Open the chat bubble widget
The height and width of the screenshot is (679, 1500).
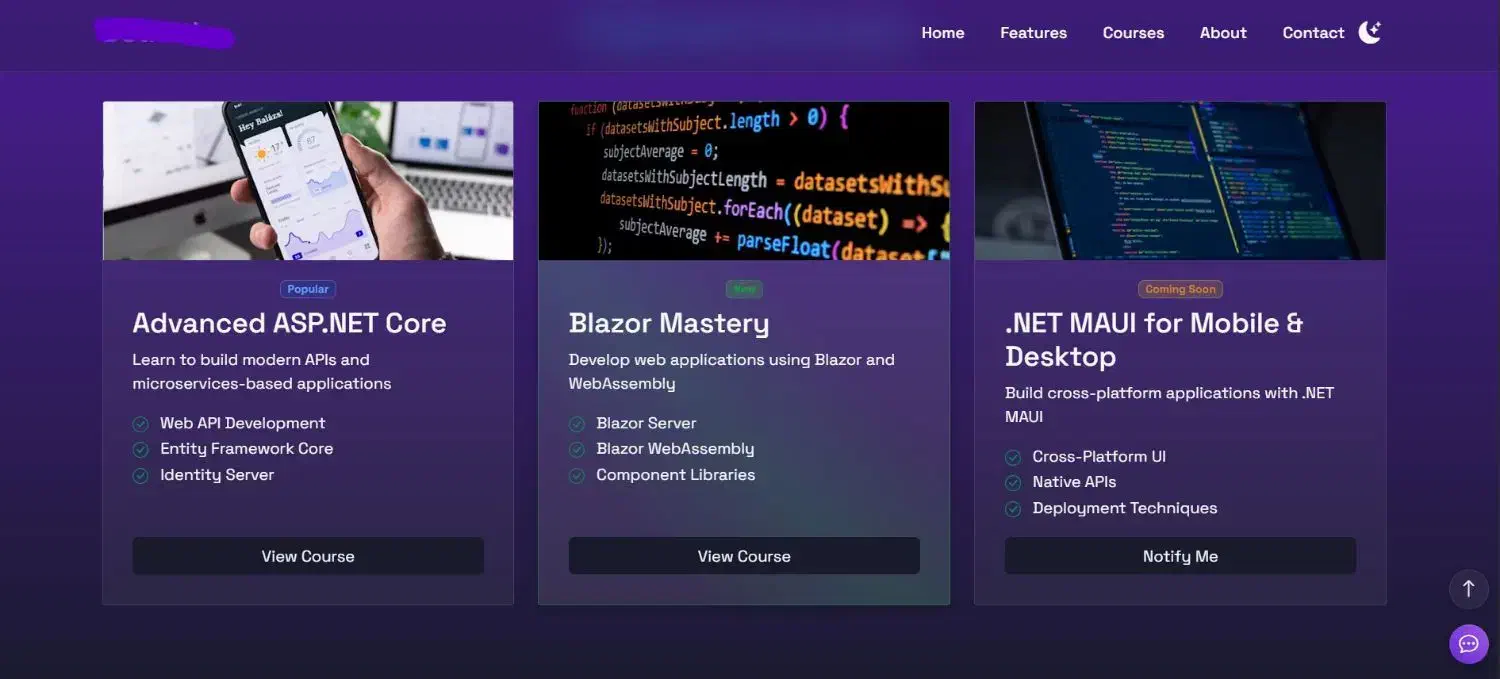(1468, 644)
